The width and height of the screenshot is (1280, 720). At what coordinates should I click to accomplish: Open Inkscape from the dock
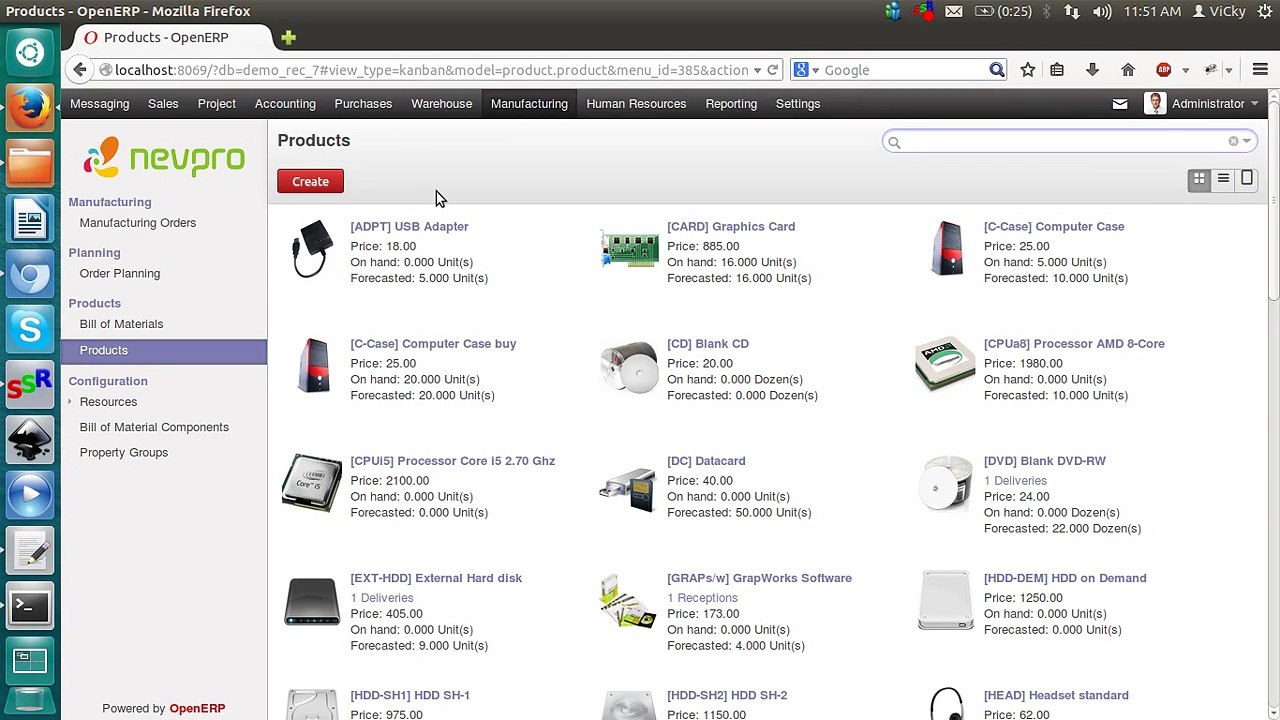(x=30, y=438)
